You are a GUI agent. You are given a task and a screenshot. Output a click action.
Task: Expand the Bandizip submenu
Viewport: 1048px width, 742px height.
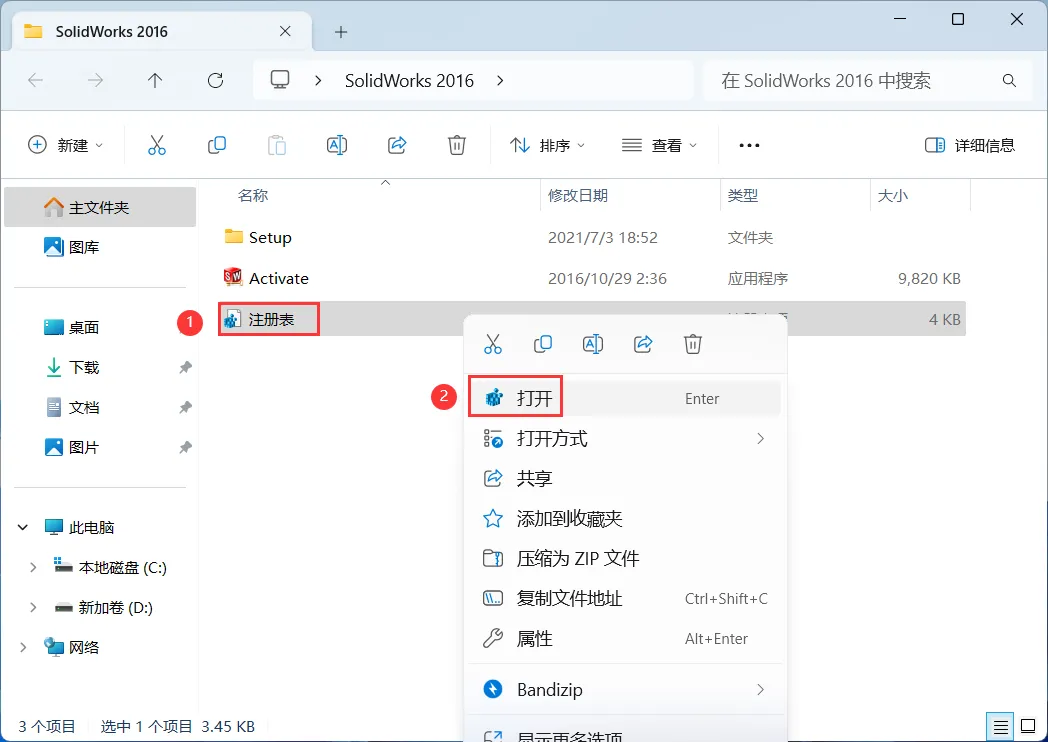pos(626,689)
